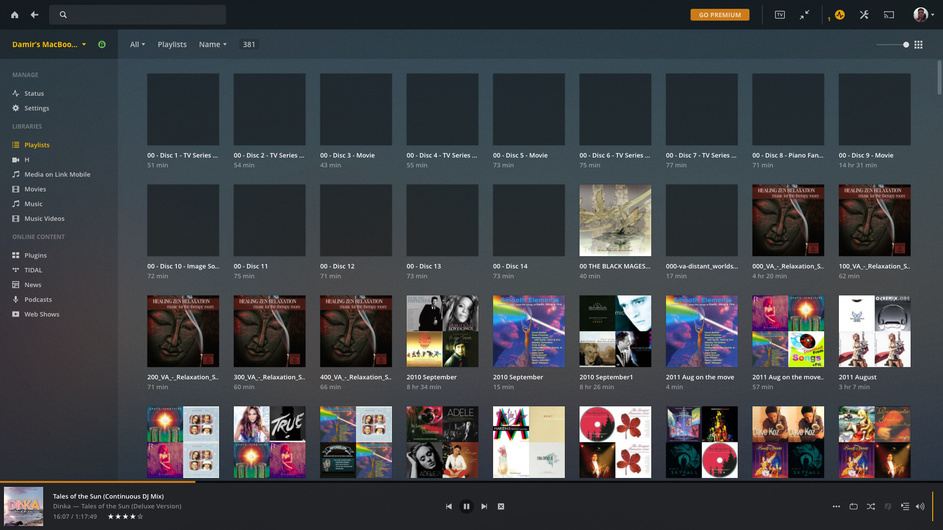
Task: Open the 2011 August playlist cover
Action: (874, 331)
